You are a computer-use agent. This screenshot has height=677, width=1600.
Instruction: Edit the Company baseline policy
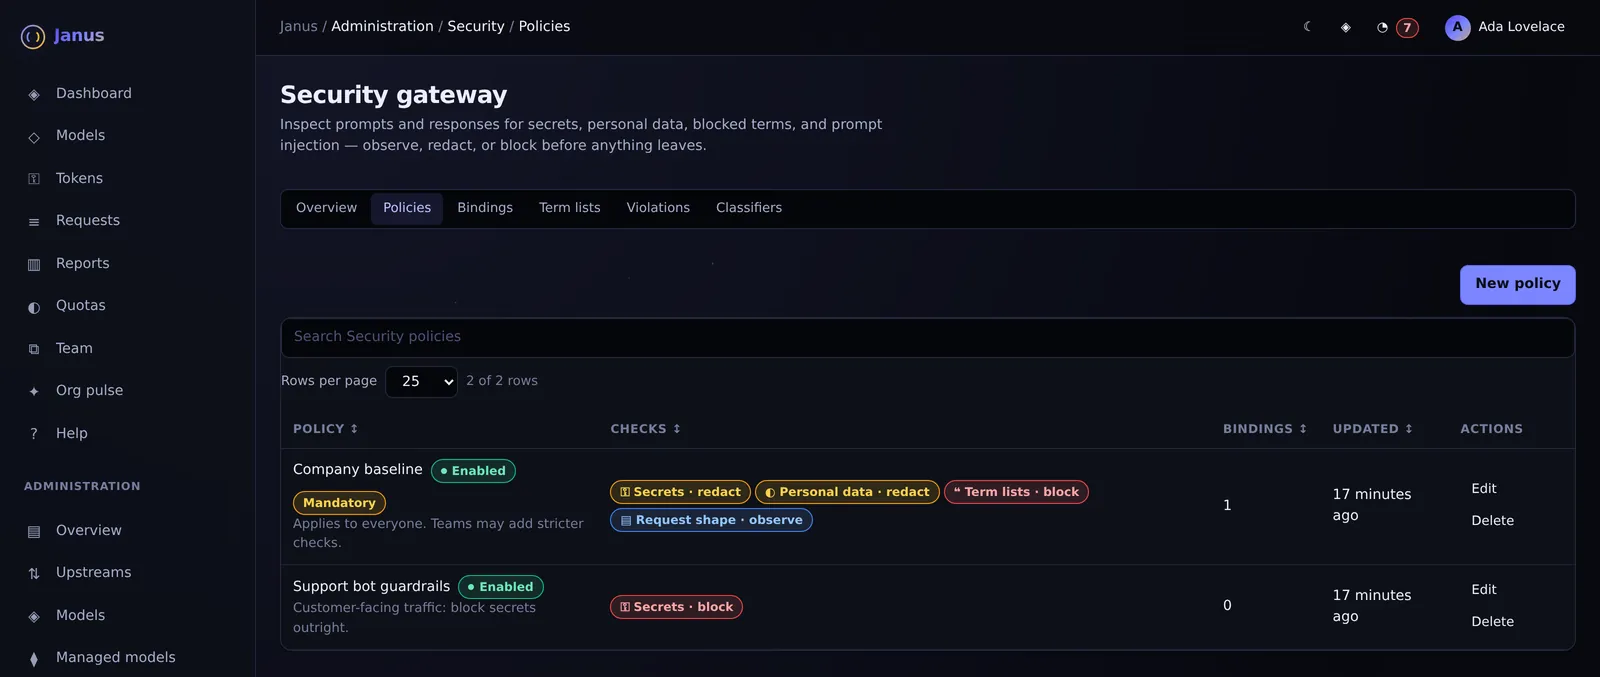tap(1484, 489)
